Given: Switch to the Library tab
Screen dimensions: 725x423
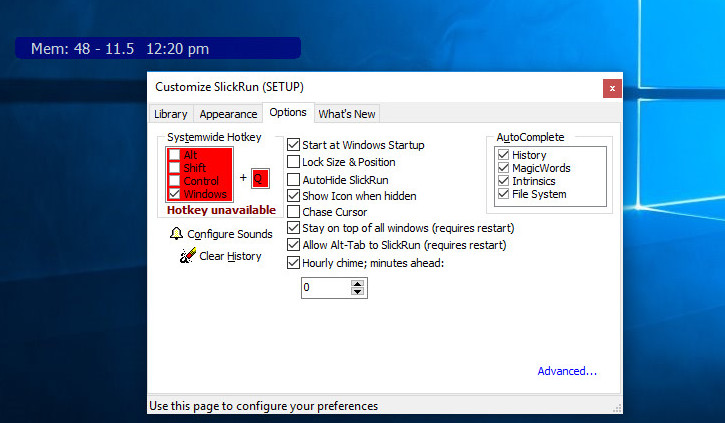Looking at the screenshot, I should [171, 114].
